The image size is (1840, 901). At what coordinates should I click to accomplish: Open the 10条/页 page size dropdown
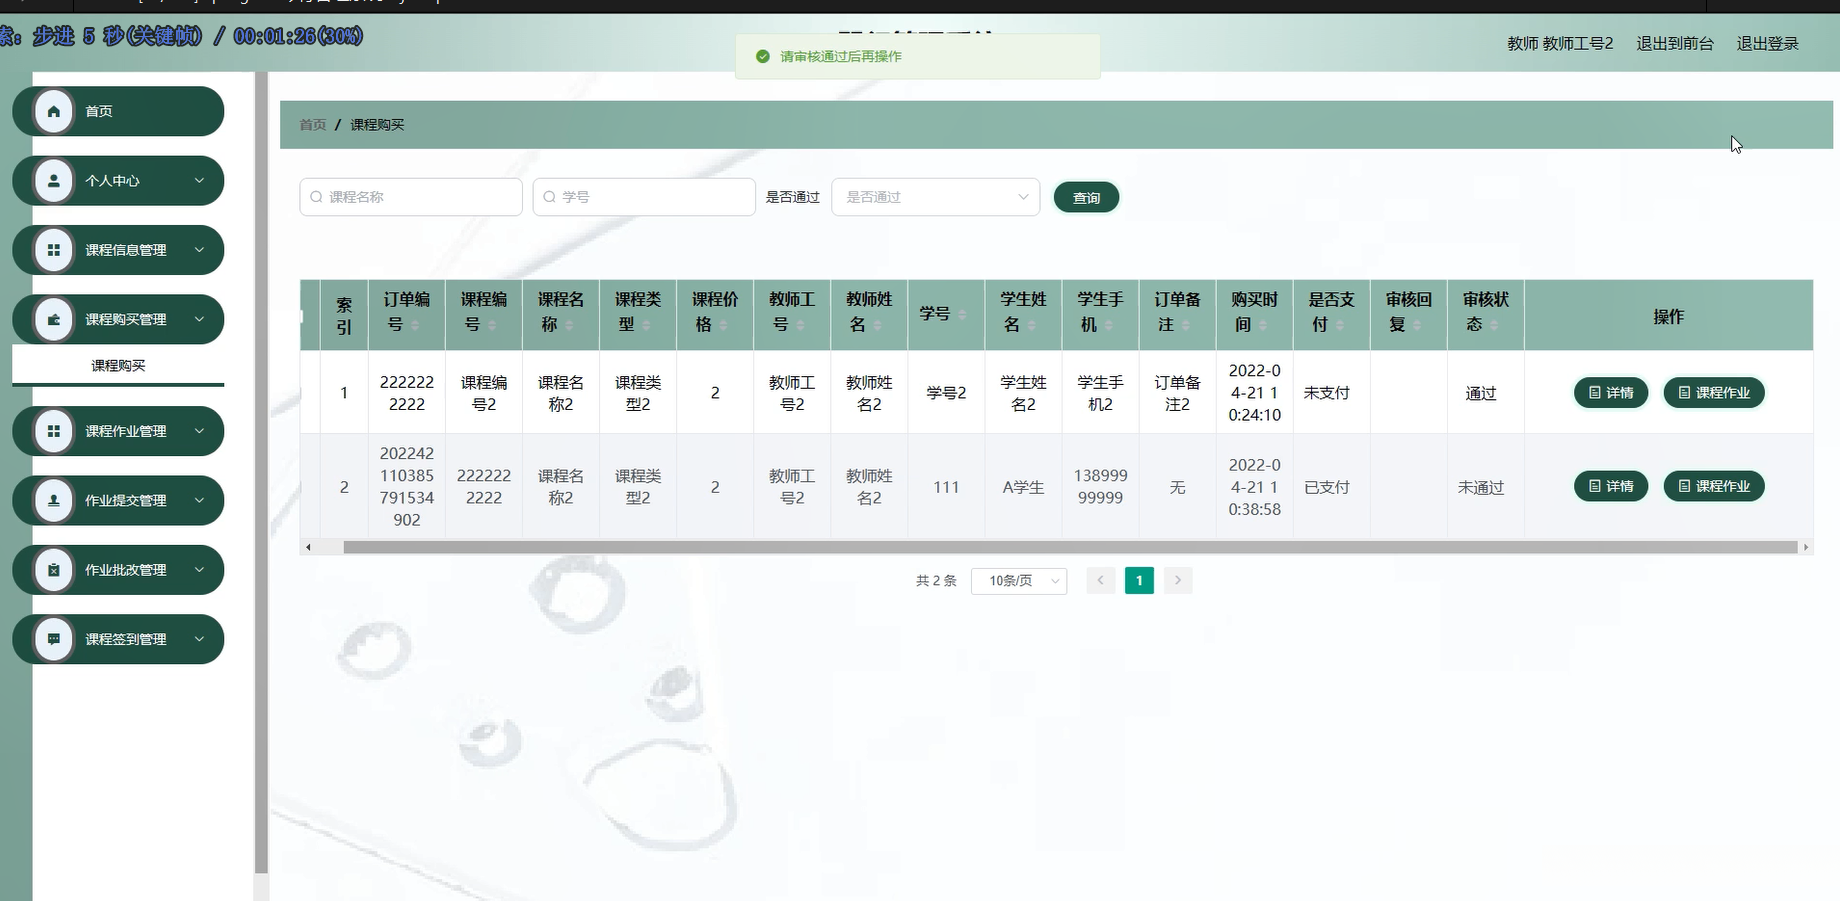point(1019,581)
